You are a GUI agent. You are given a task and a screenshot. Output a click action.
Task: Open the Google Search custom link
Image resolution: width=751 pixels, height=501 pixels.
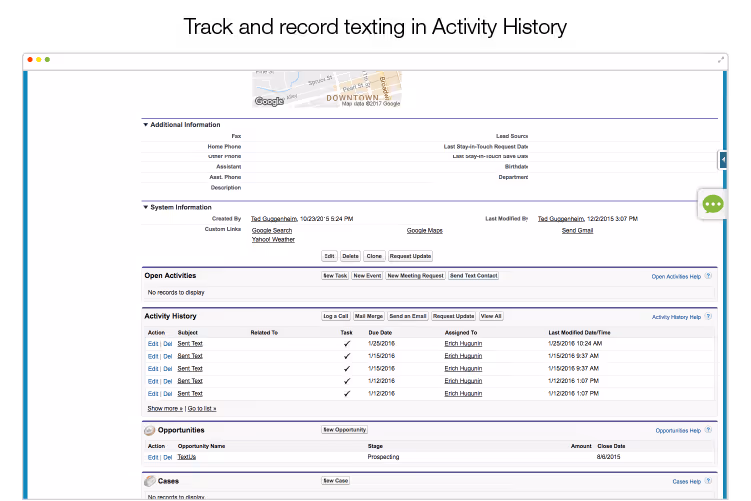point(272,230)
